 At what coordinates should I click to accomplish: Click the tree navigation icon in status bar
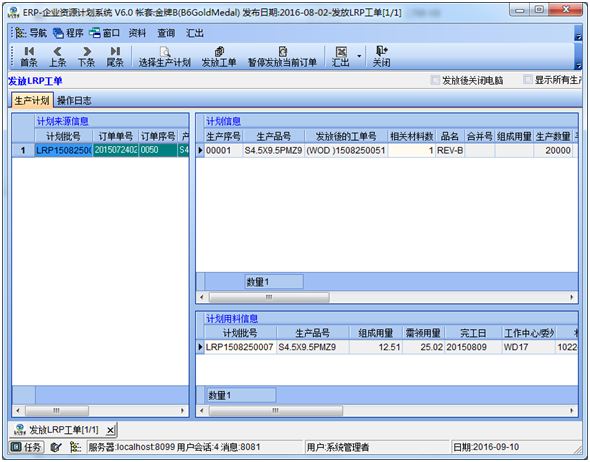pyautogui.click(x=75, y=447)
